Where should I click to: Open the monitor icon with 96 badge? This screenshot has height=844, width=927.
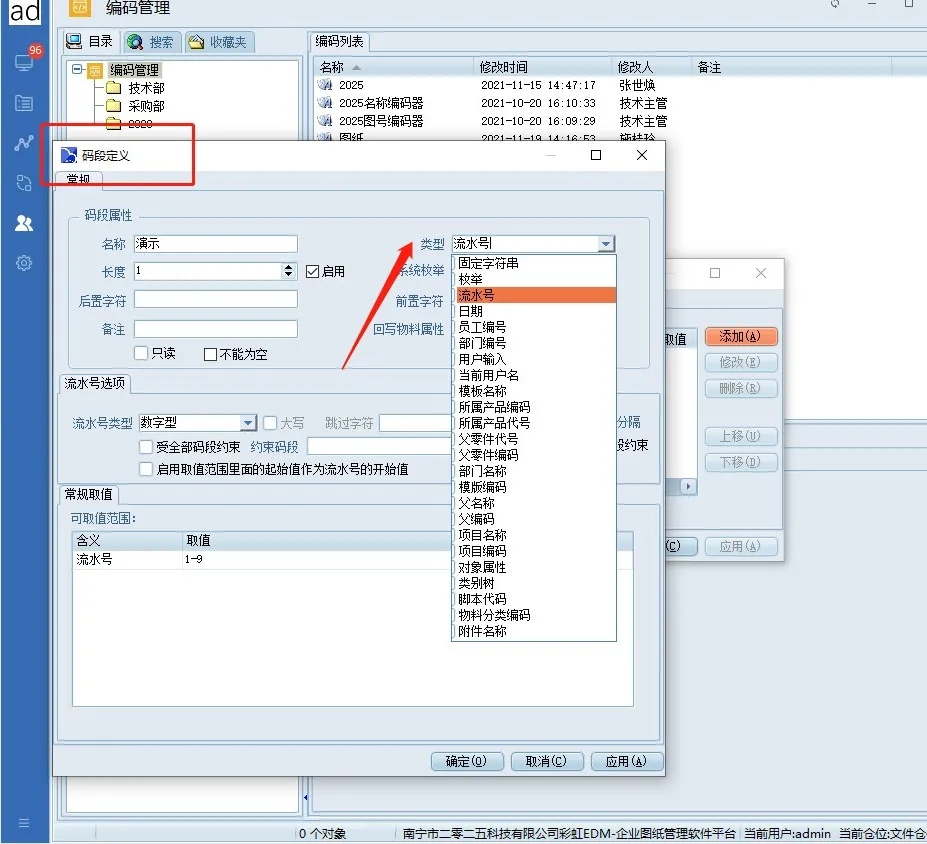pyautogui.click(x=24, y=61)
